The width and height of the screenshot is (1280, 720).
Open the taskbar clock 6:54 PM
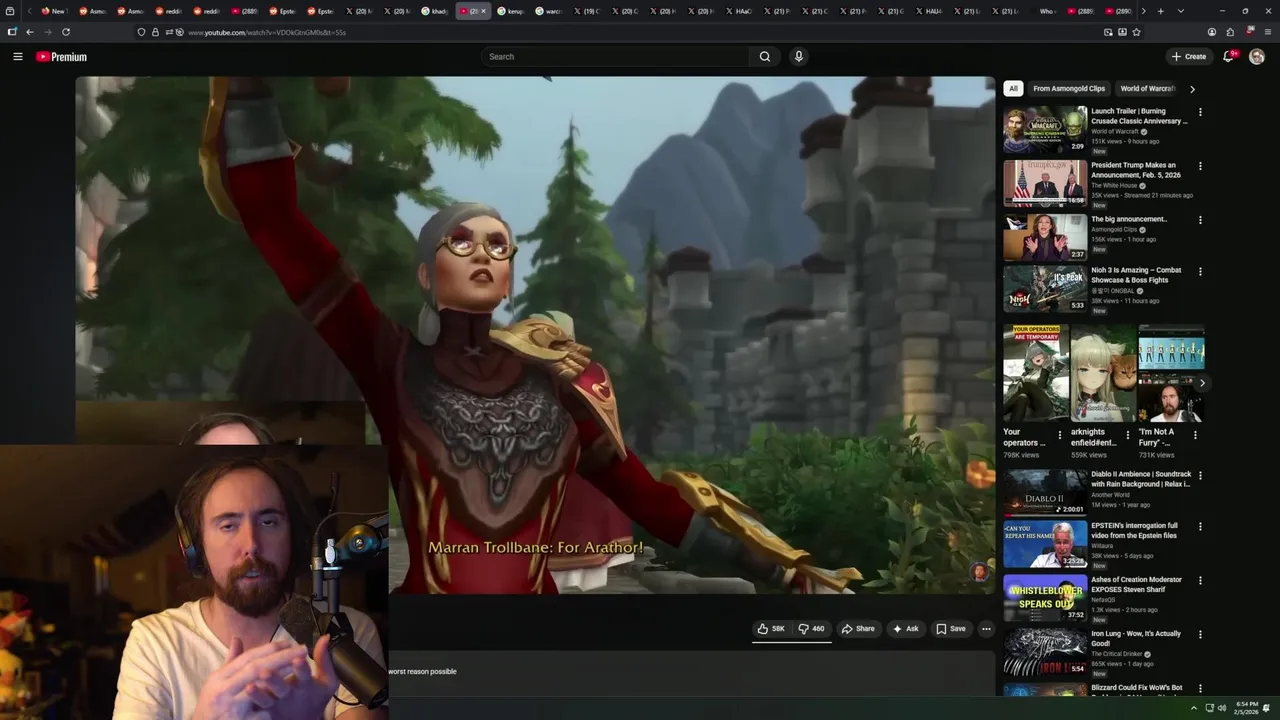pos(1246,708)
